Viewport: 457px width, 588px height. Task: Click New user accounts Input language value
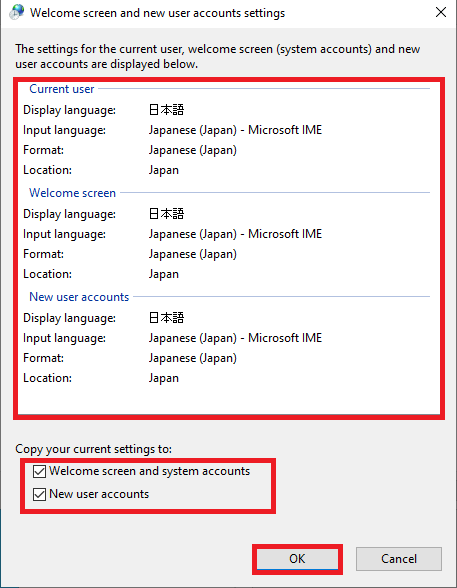point(235,338)
